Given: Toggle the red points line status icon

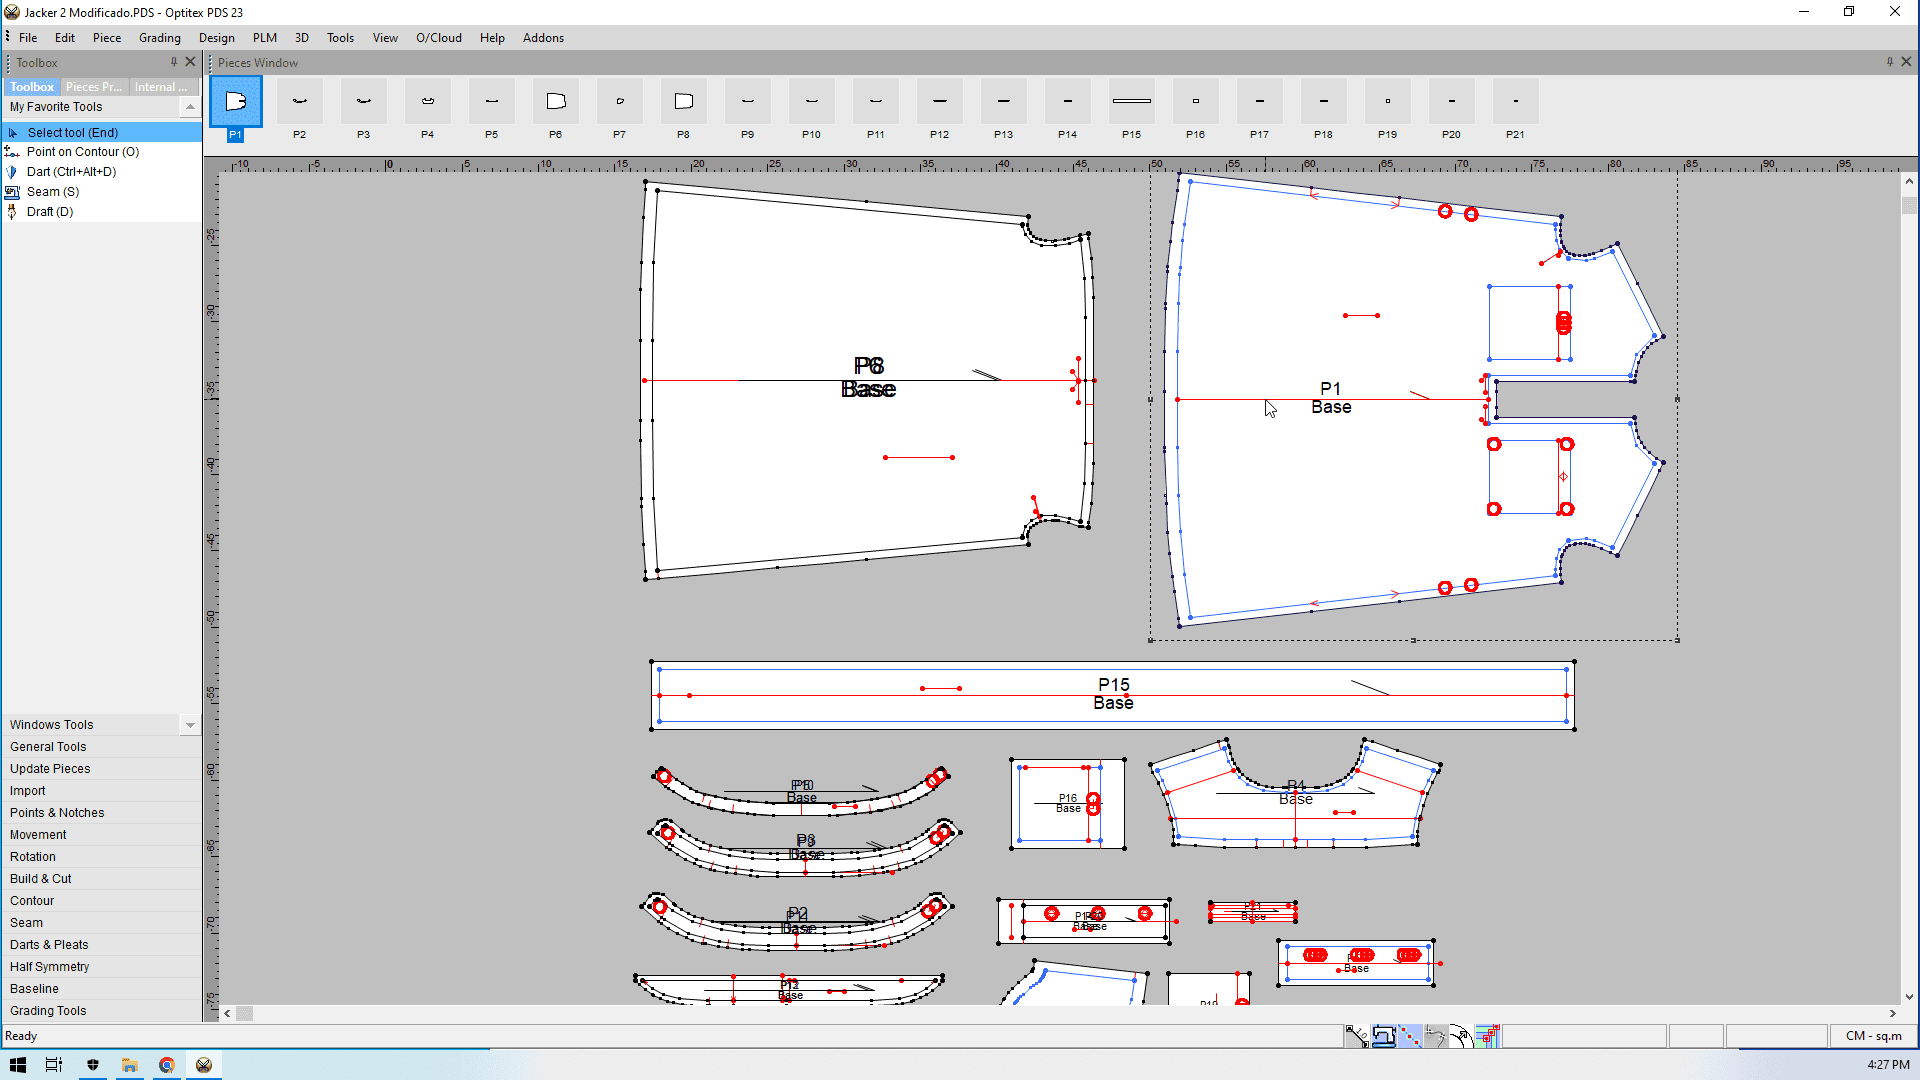Looking at the screenshot, I should point(1410,1036).
